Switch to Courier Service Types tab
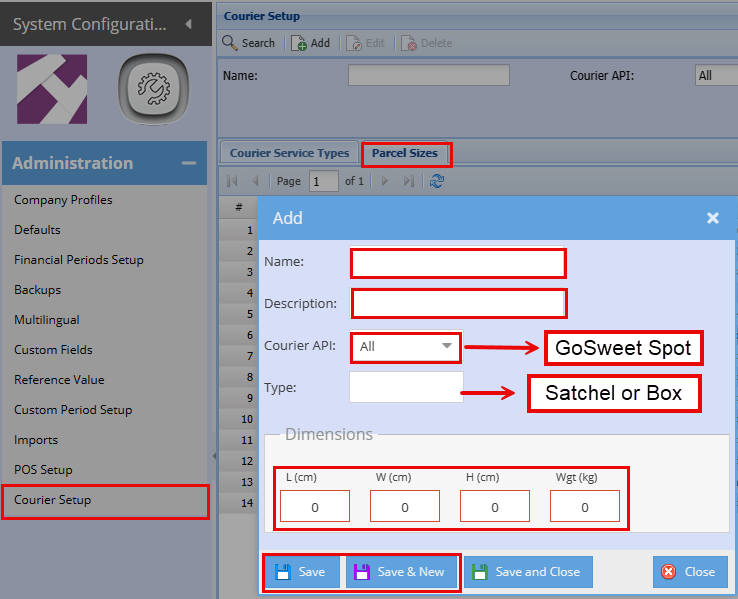 pyautogui.click(x=289, y=153)
